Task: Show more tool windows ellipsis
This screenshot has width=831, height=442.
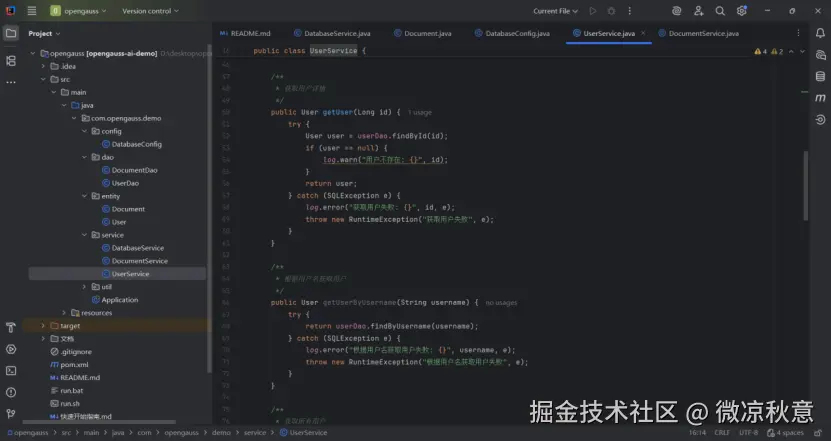Action: click(11, 82)
